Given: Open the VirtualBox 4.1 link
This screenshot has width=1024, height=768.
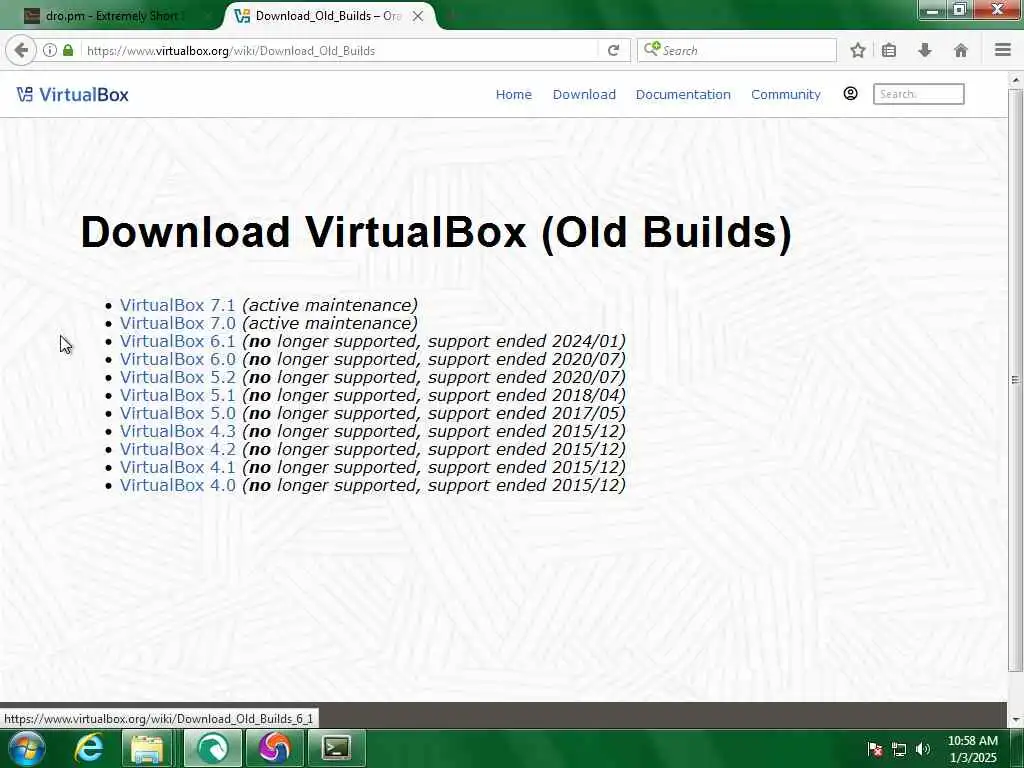Looking at the screenshot, I should click(177, 467).
